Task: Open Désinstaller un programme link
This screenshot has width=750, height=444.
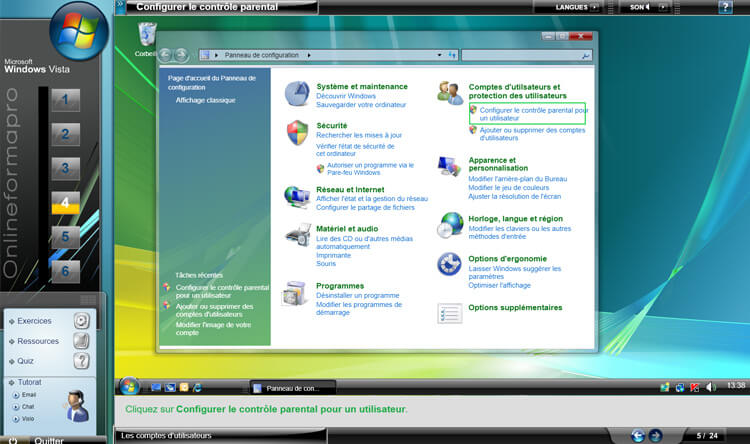Action: coord(357,296)
